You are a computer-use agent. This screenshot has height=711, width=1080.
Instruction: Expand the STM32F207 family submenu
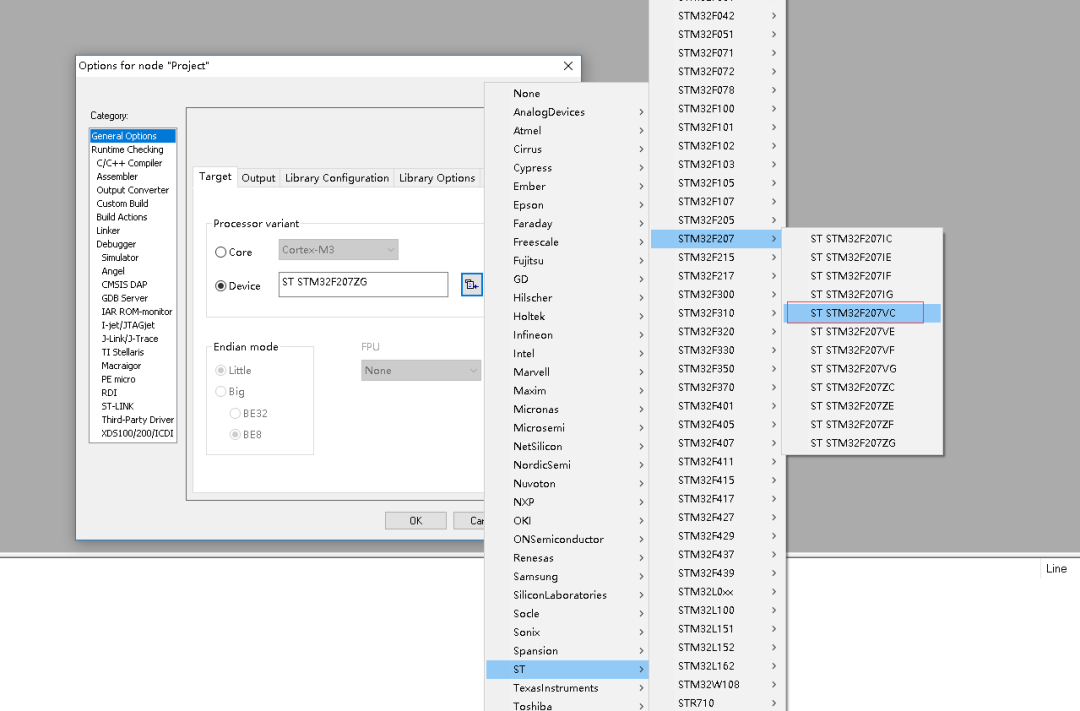pos(717,239)
